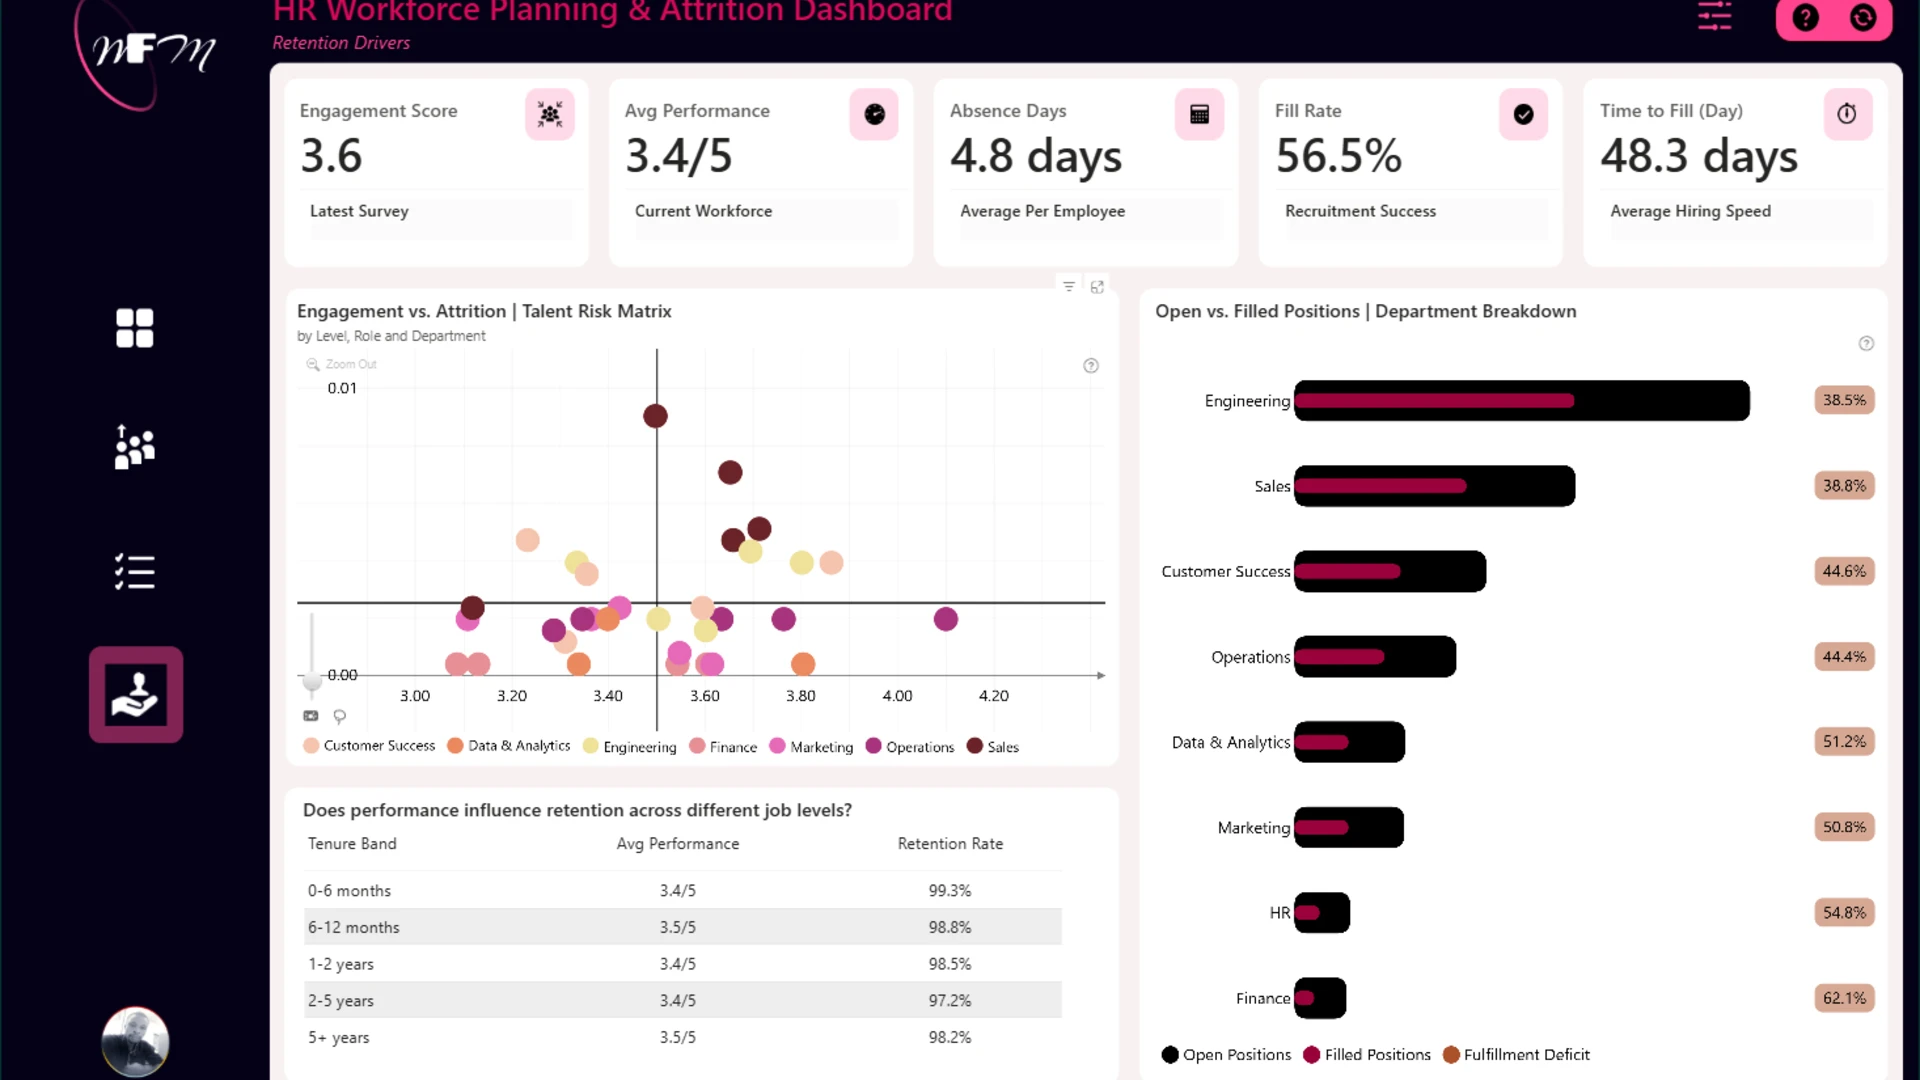
Task: Open the filter sliders panel icon
Action: [1714, 16]
